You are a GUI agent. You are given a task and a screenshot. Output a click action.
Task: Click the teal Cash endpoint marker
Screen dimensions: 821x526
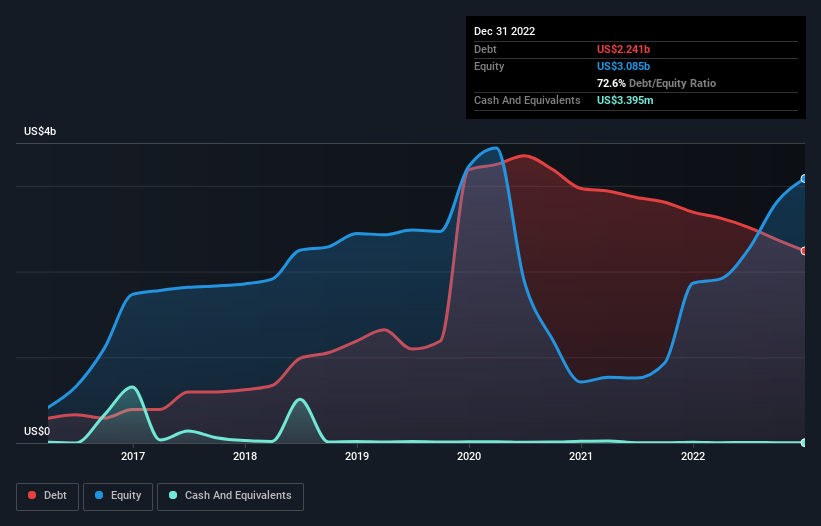coord(804,443)
